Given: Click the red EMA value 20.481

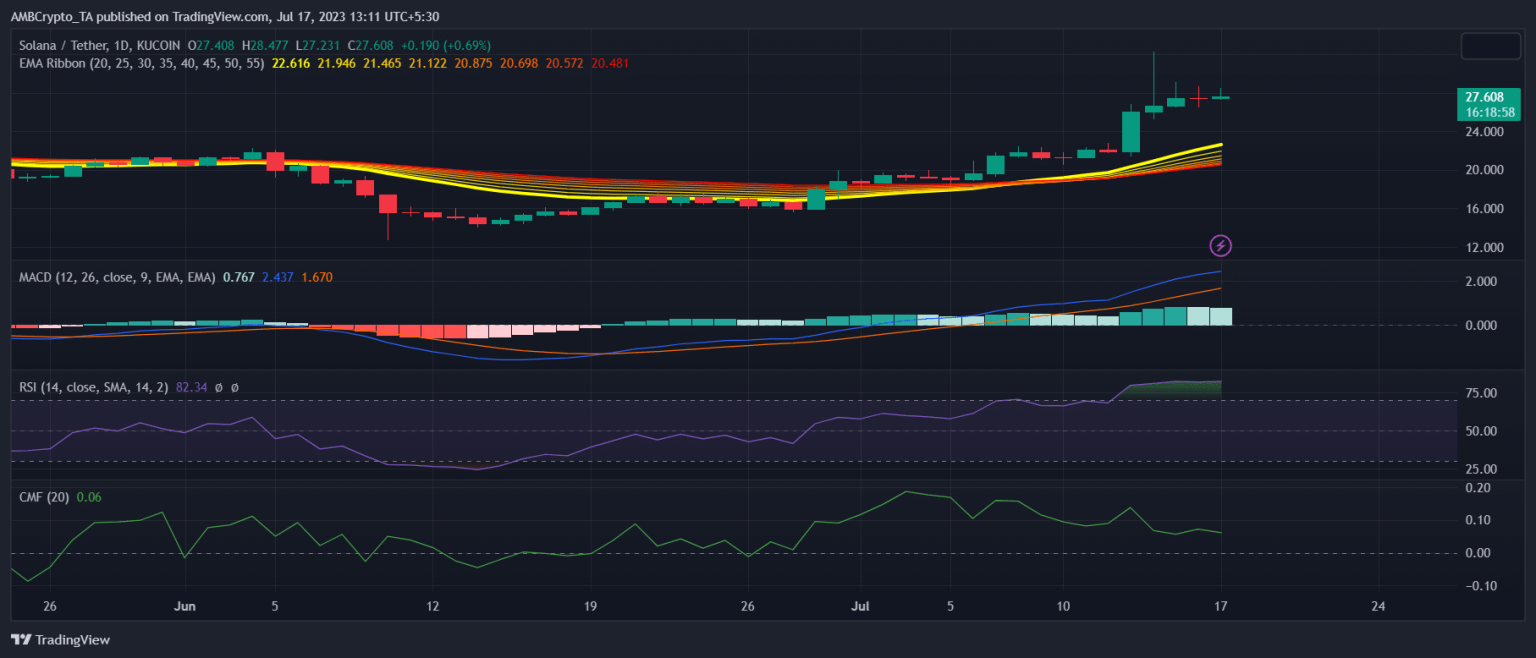Looking at the screenshot, I should click(610, 63).
